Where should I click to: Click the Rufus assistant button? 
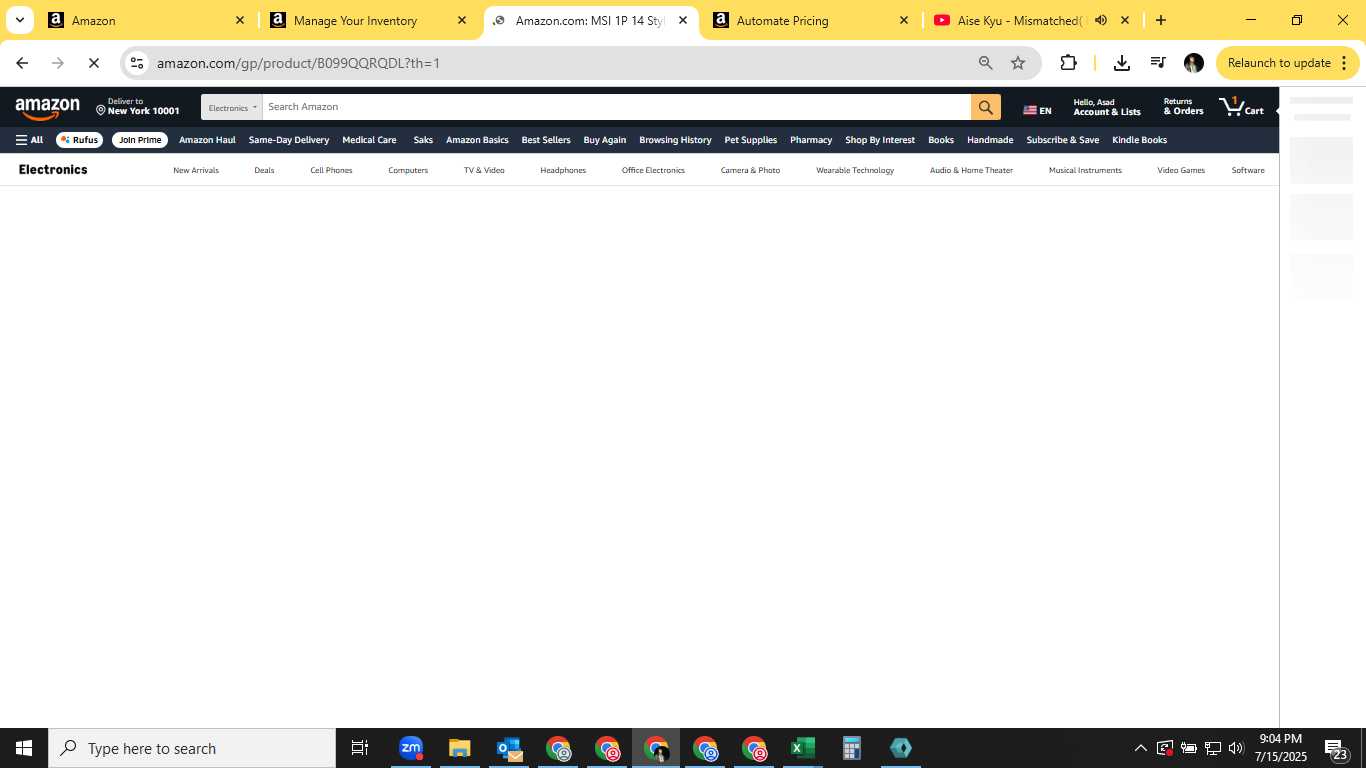[80, 140]
